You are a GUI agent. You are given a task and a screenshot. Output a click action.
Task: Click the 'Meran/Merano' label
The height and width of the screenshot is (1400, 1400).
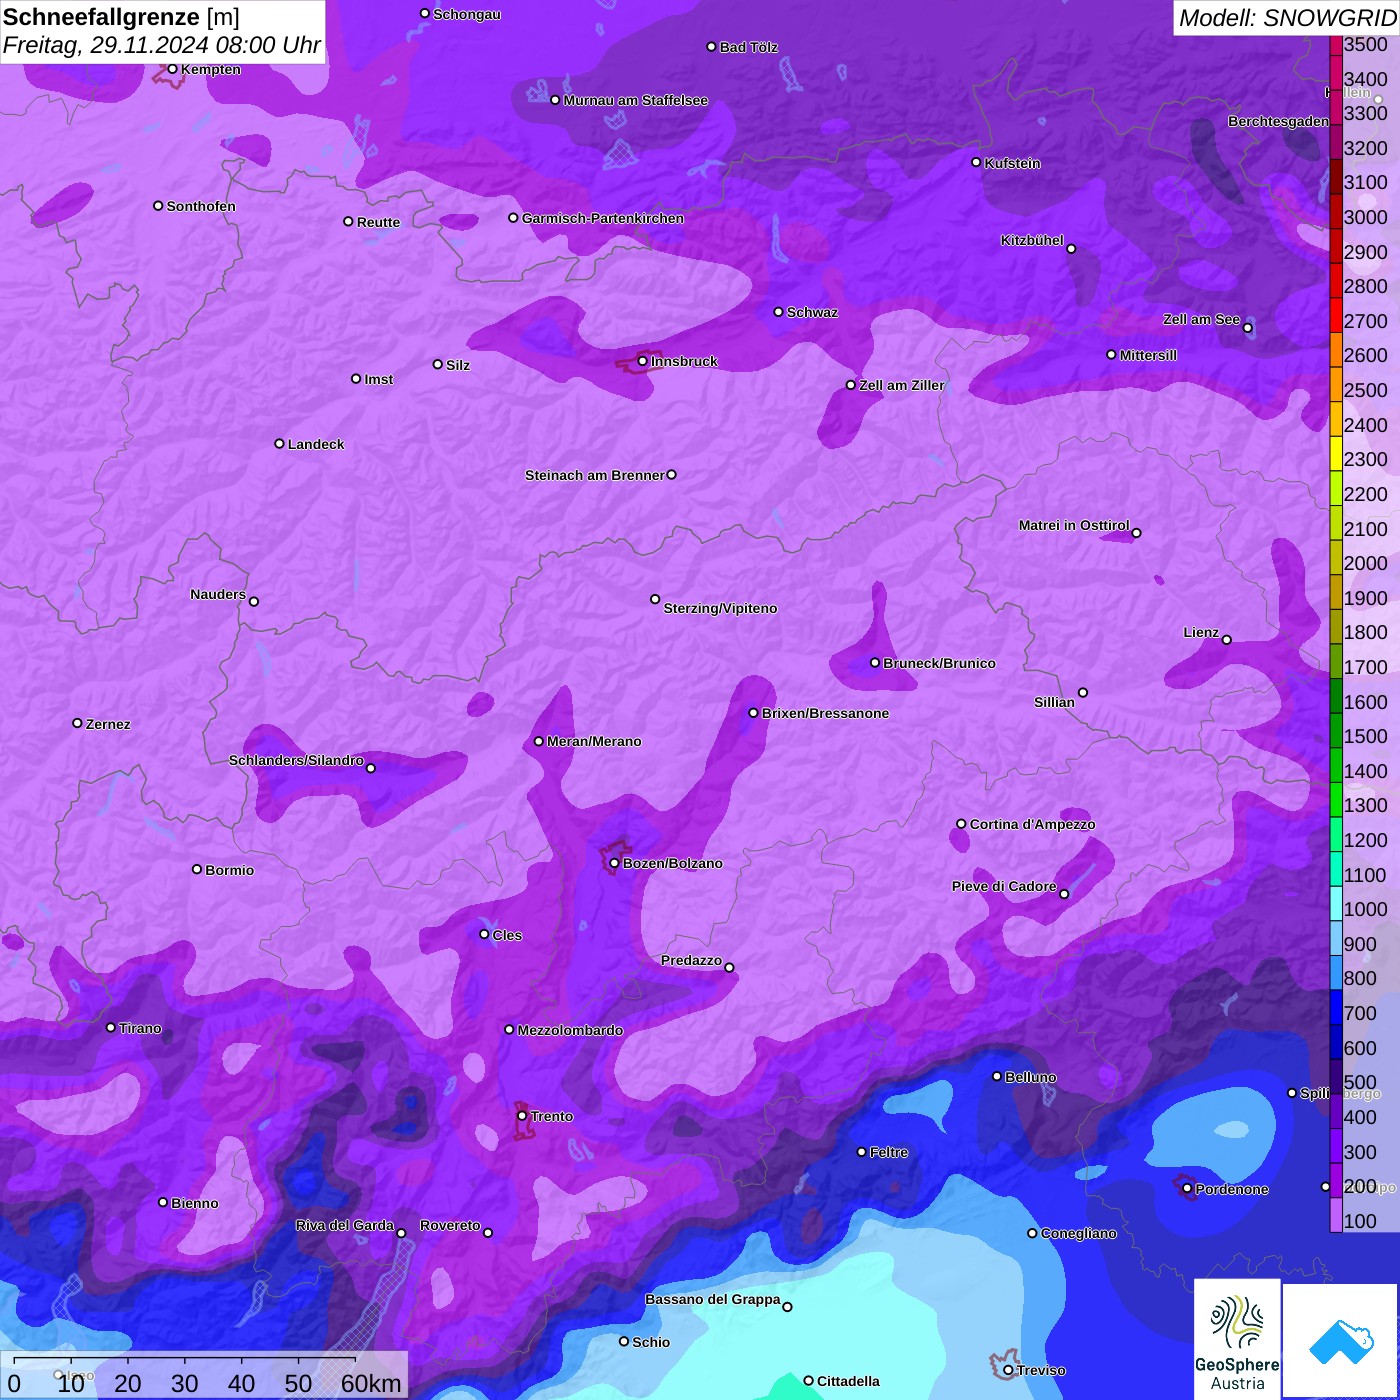(594, 741)
